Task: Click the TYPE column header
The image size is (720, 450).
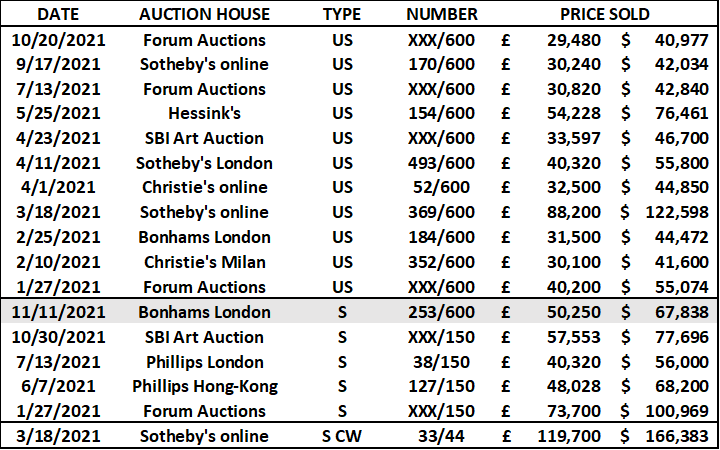Action: tap(342, 15)
